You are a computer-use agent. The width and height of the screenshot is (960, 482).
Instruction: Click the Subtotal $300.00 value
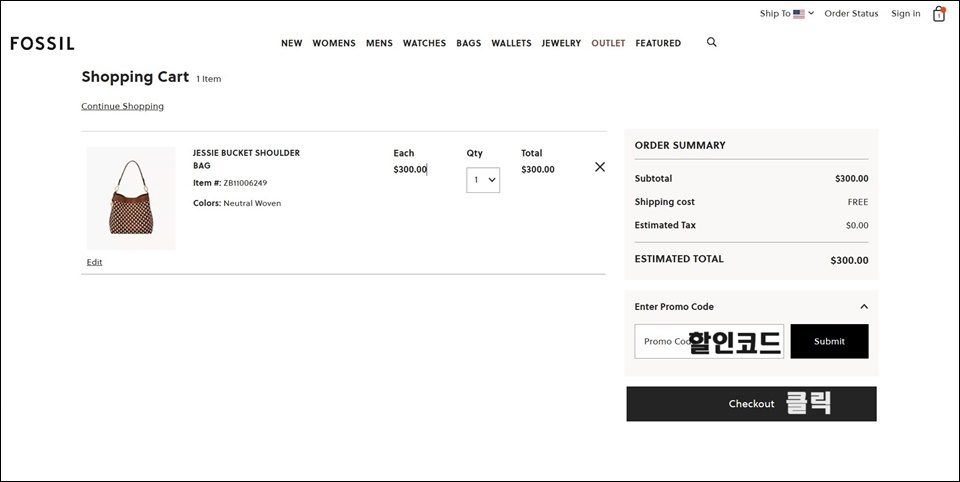852,179
